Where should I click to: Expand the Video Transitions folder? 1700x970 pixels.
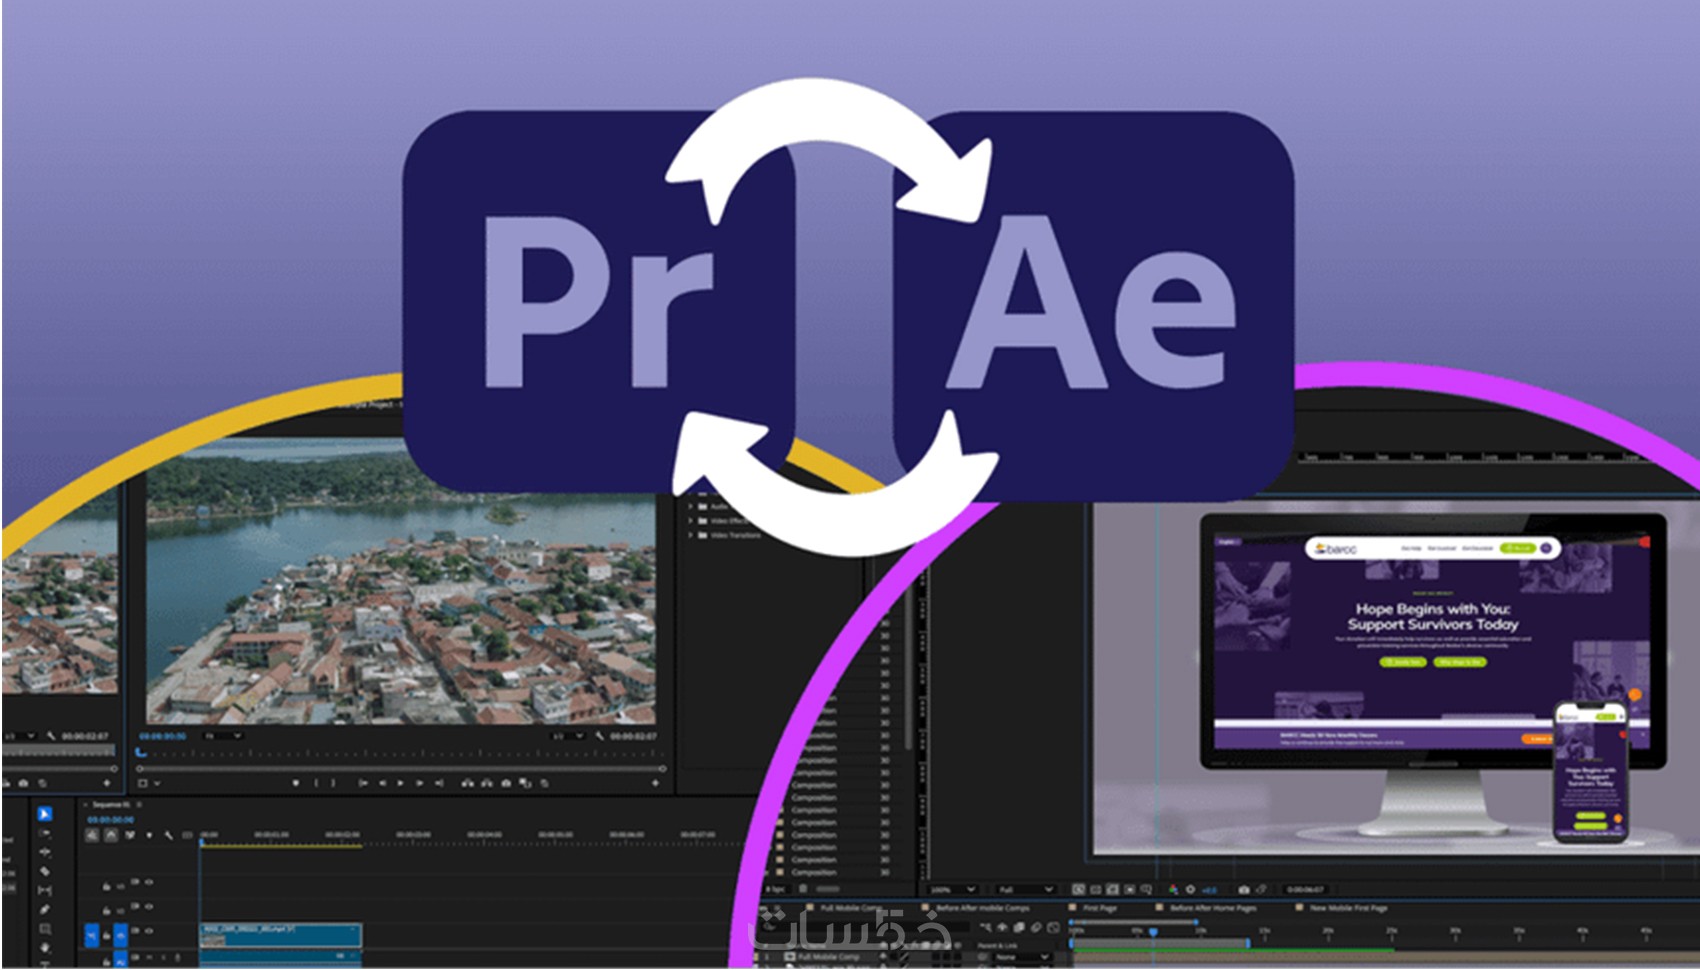pos(691,535)
